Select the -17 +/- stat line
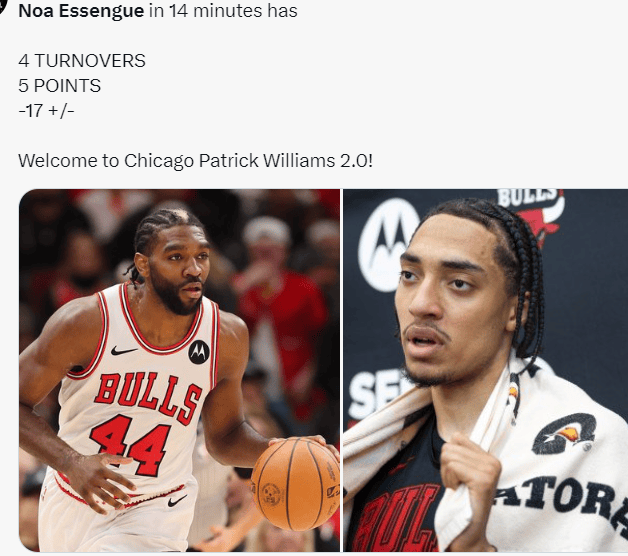 46,111
